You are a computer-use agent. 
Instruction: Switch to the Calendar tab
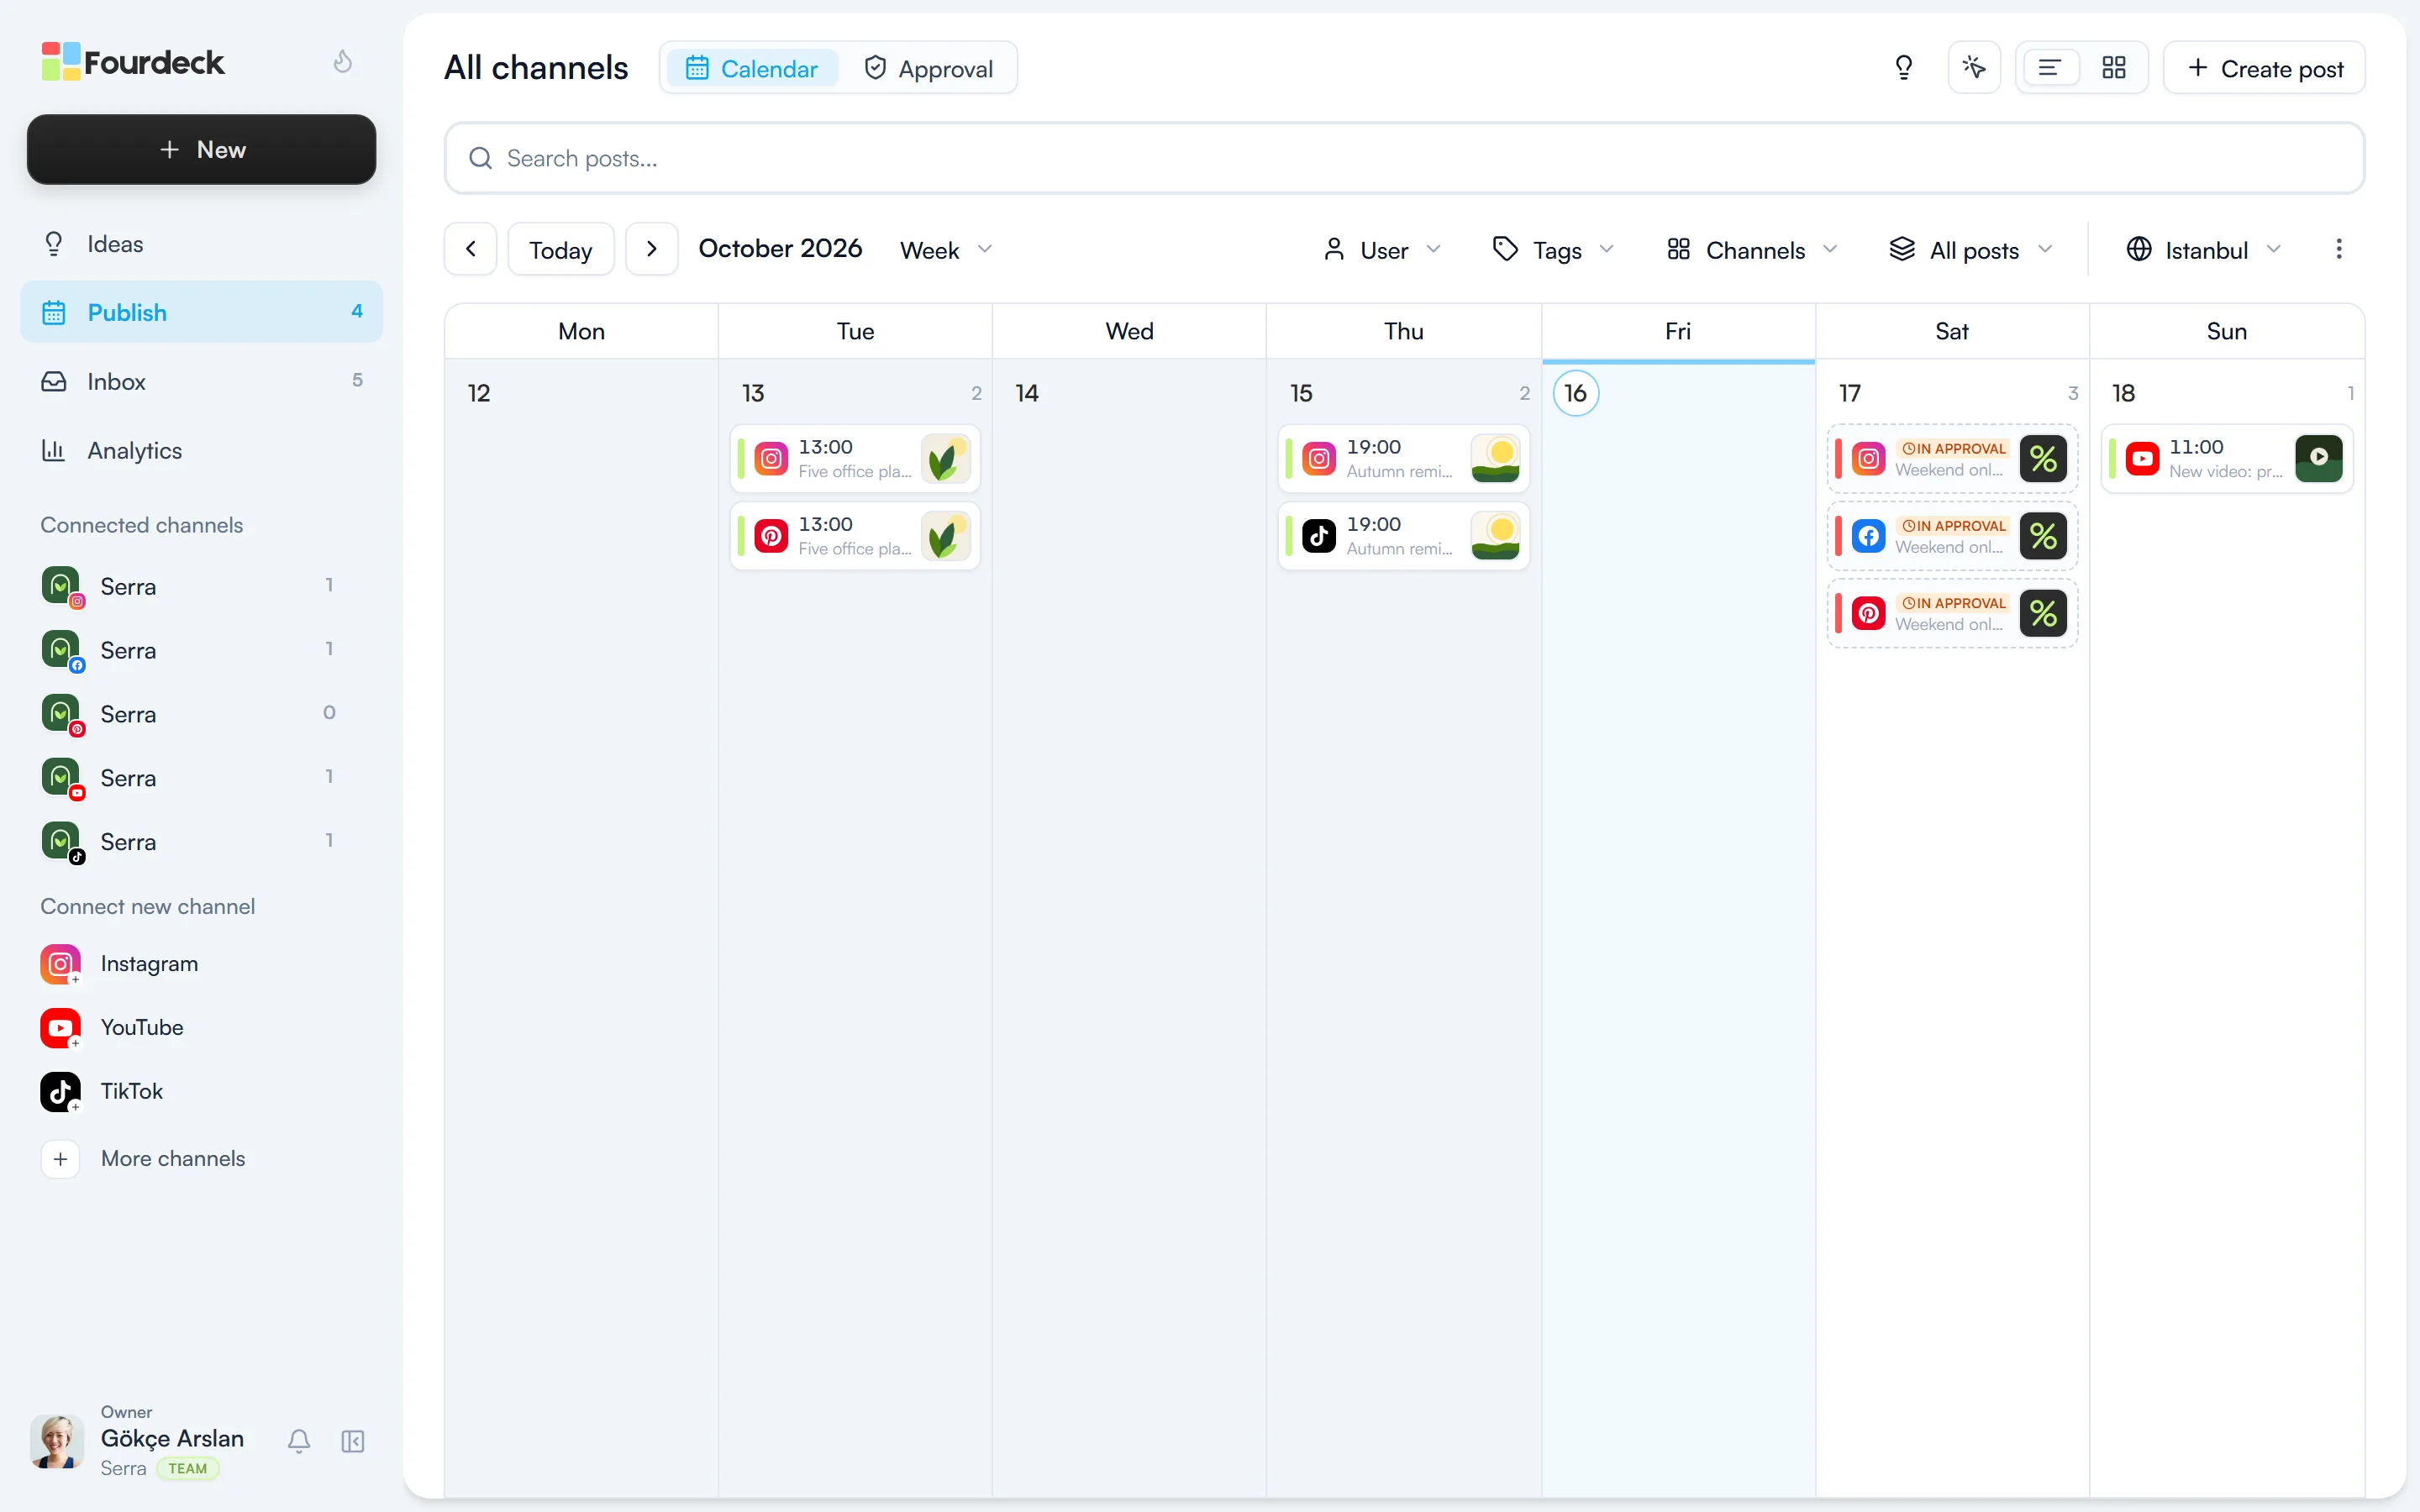(x=752, y=68)
